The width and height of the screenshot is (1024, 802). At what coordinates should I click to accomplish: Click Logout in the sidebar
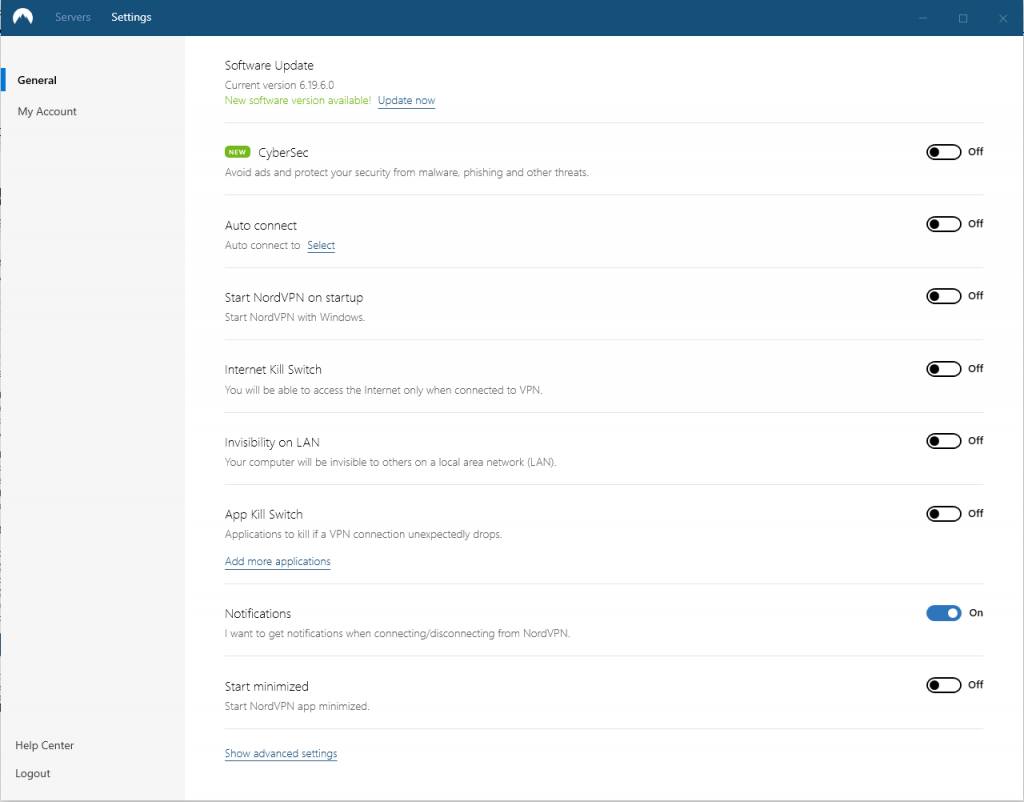coord(33,773)
